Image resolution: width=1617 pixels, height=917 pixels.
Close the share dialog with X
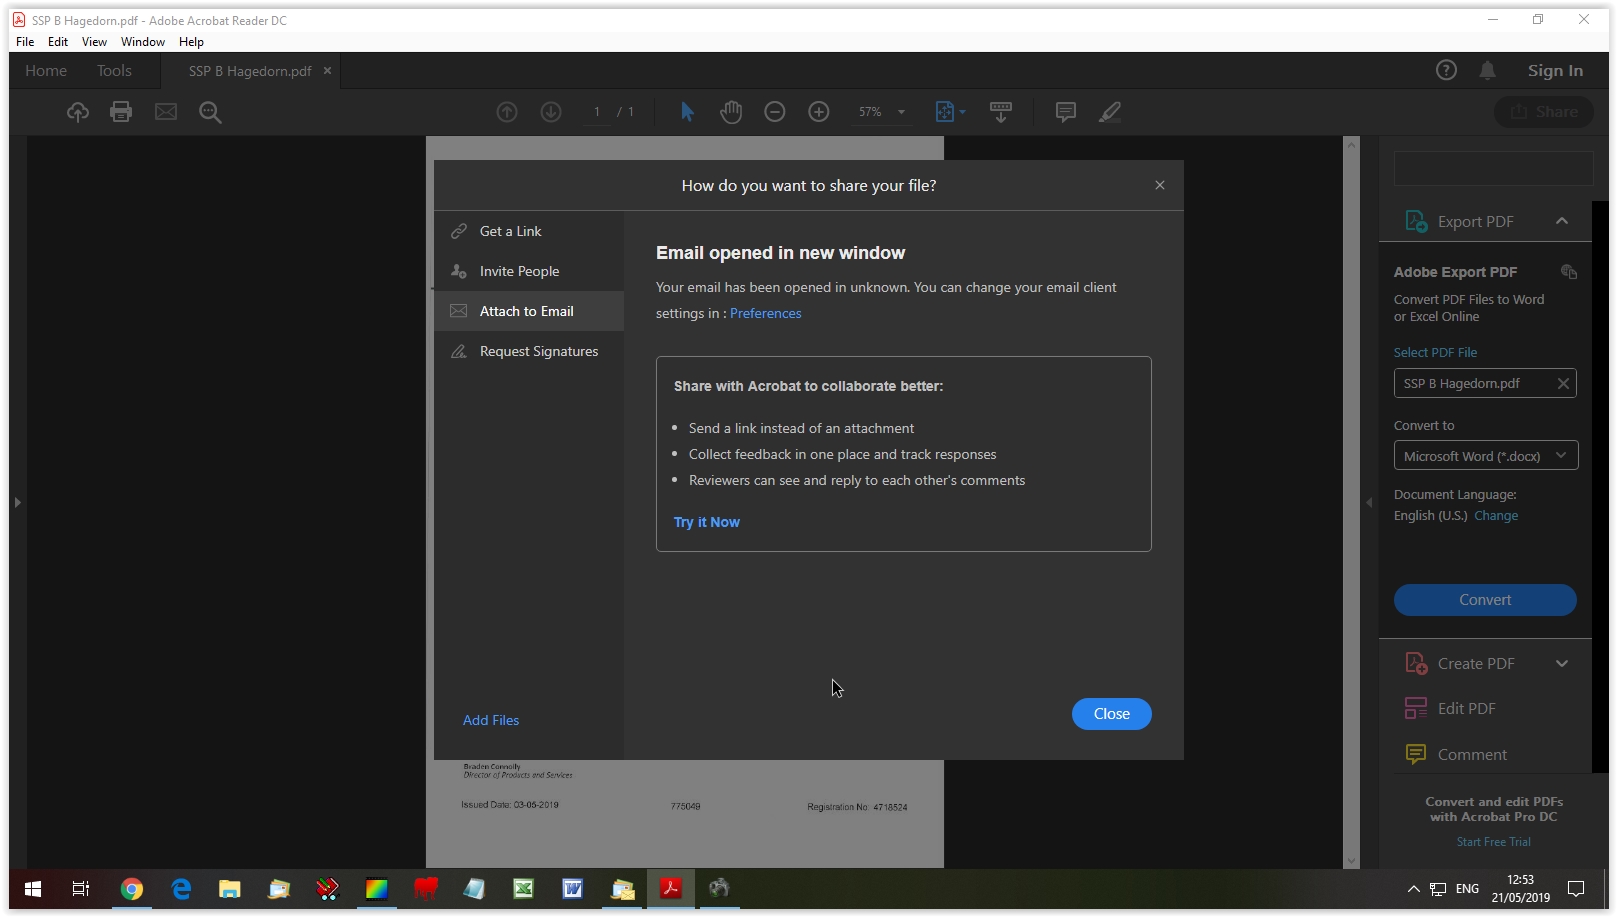1160,185
